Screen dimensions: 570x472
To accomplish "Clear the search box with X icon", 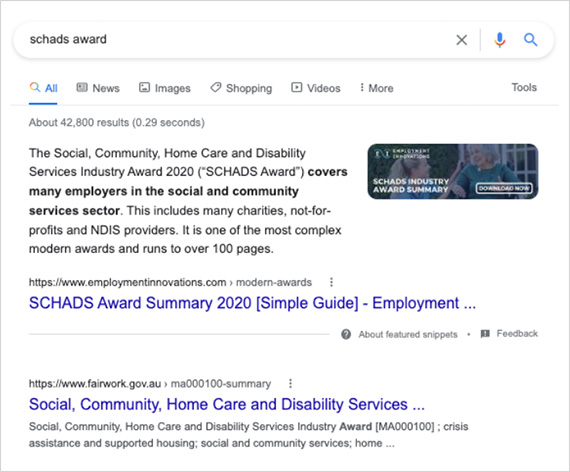I will pos(461,40).
